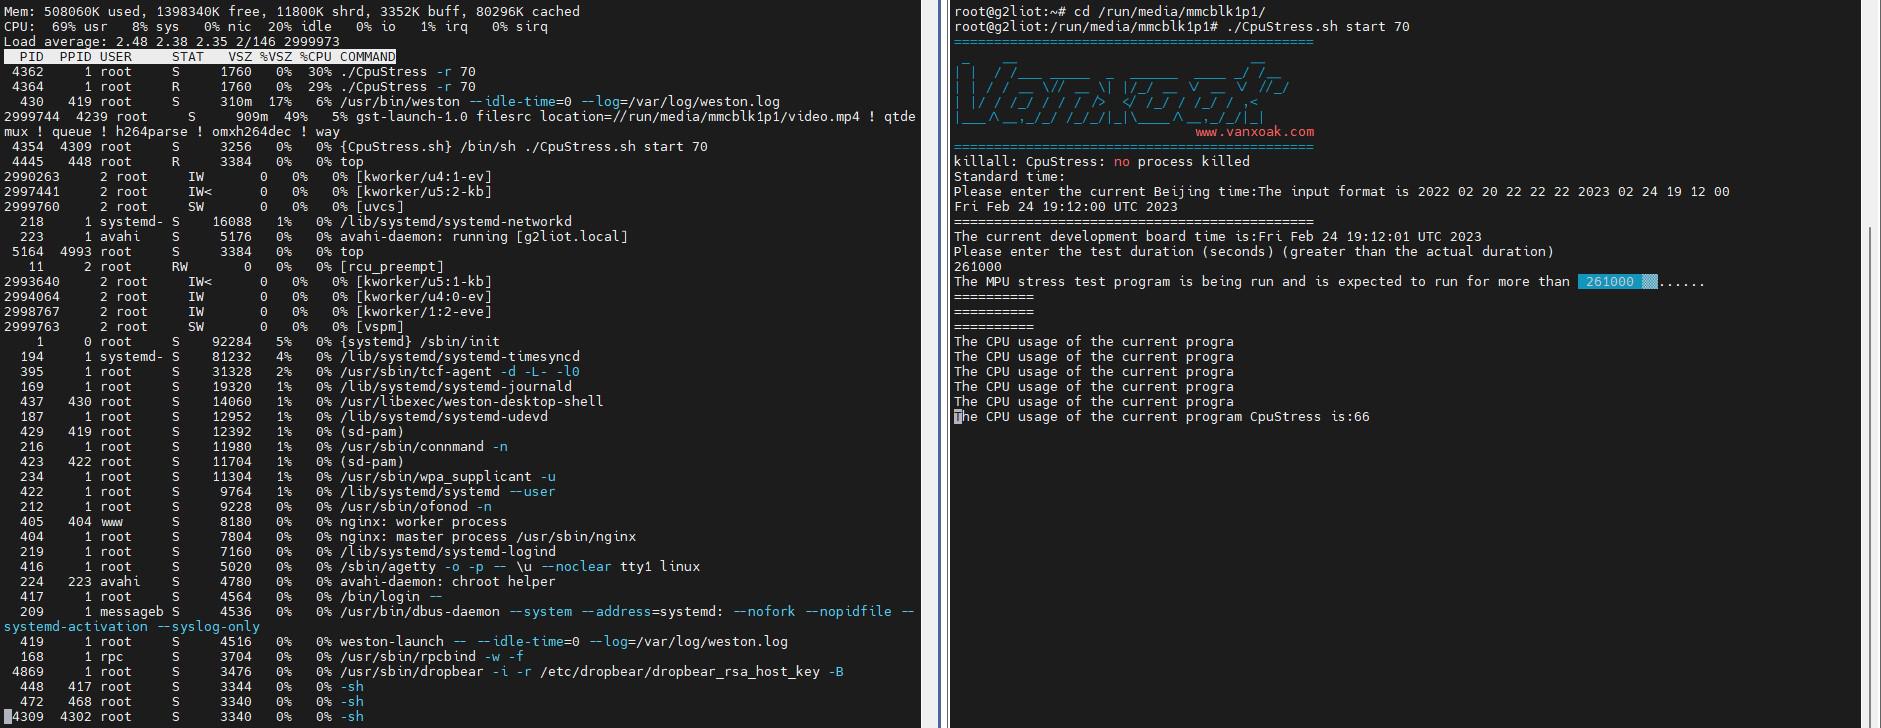Click the Mem usage summary line
The height and width of the screenshot is (728, 1881).
click(x=292, y=12)
